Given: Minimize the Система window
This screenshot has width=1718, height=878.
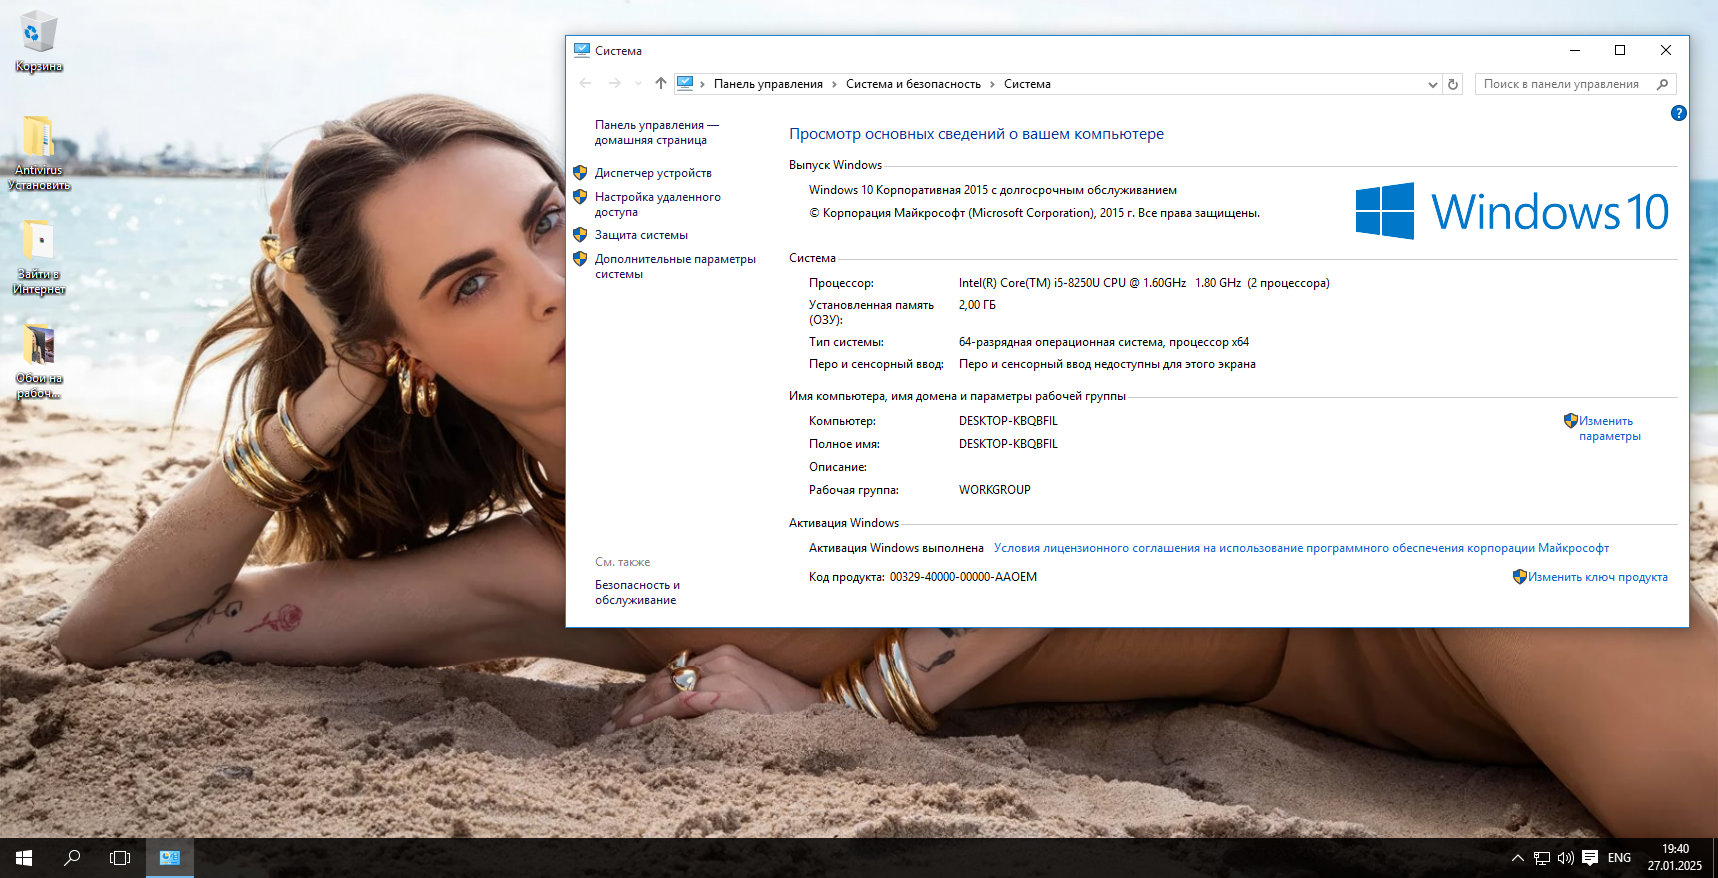Looking at the screenshot, I should pos(1575,50).
